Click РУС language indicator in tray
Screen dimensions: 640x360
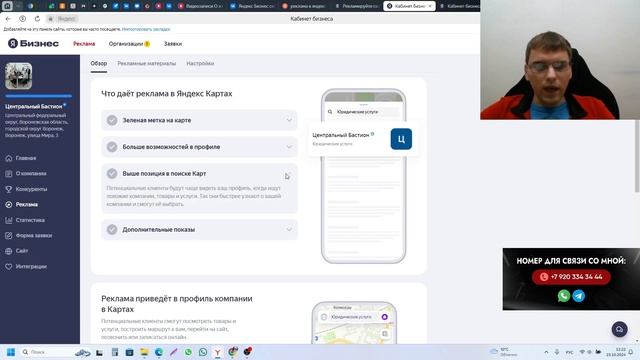pos(569,352)
